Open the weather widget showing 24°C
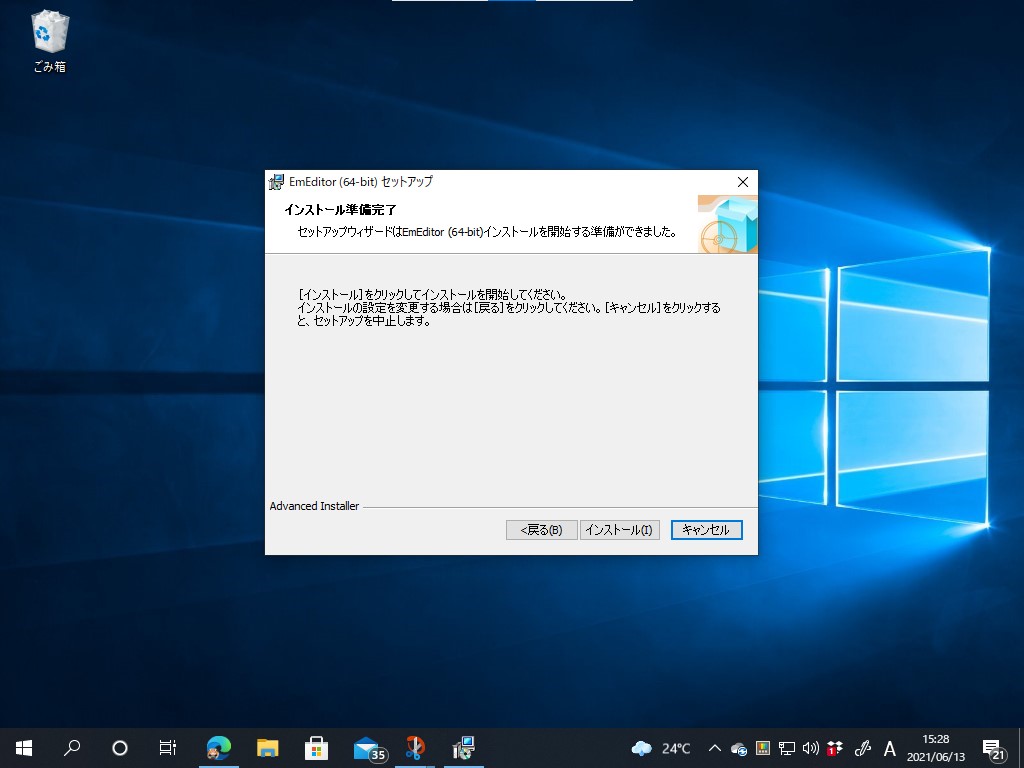 [x=662, y=747]
